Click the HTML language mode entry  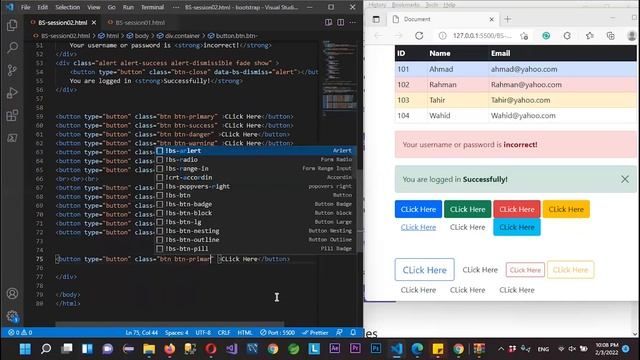tap(245, 333)
